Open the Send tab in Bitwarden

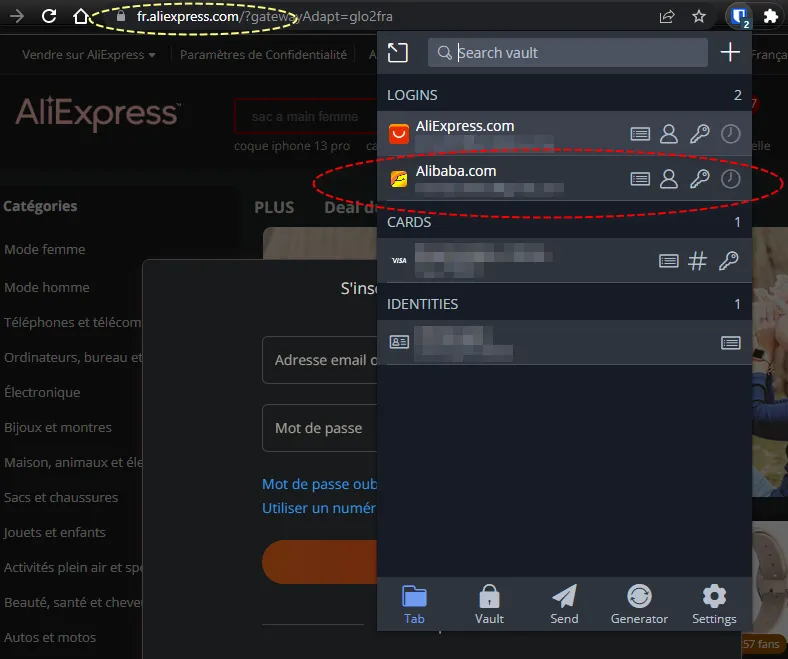tap(564, 605)
